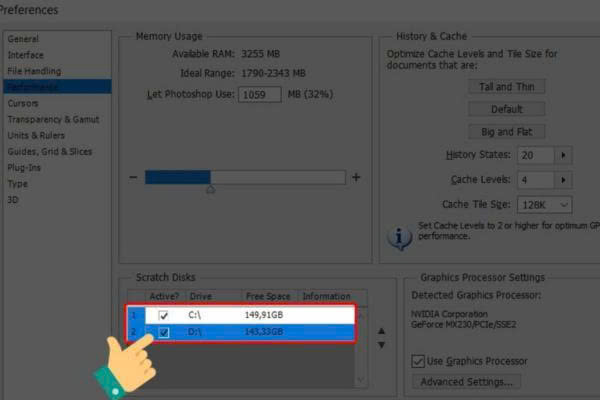Toggle the C:\ scratch disk checkbox
The image size is (600, 400).
coord(163,315)
